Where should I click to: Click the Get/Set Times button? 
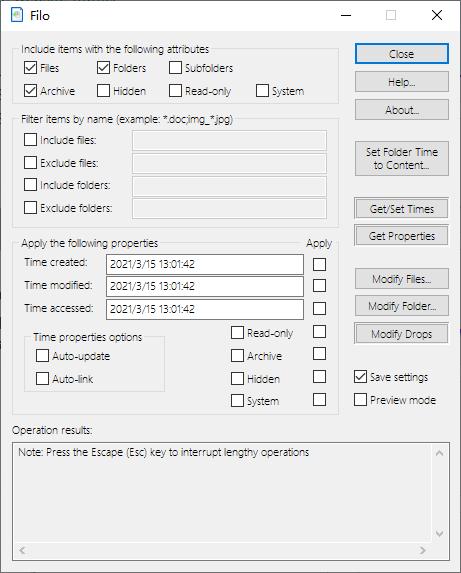pyautogui.click(x=401, y=209)
